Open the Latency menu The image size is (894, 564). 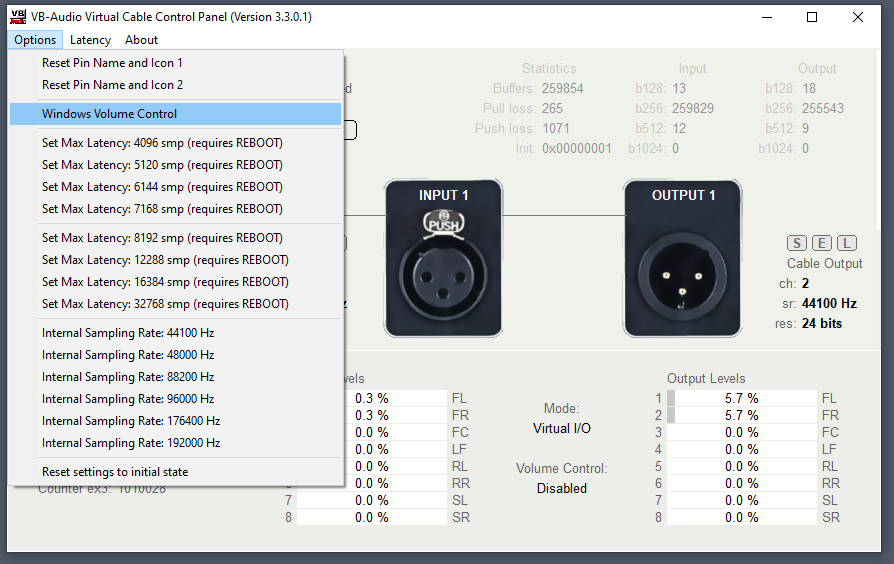(90, 40)
